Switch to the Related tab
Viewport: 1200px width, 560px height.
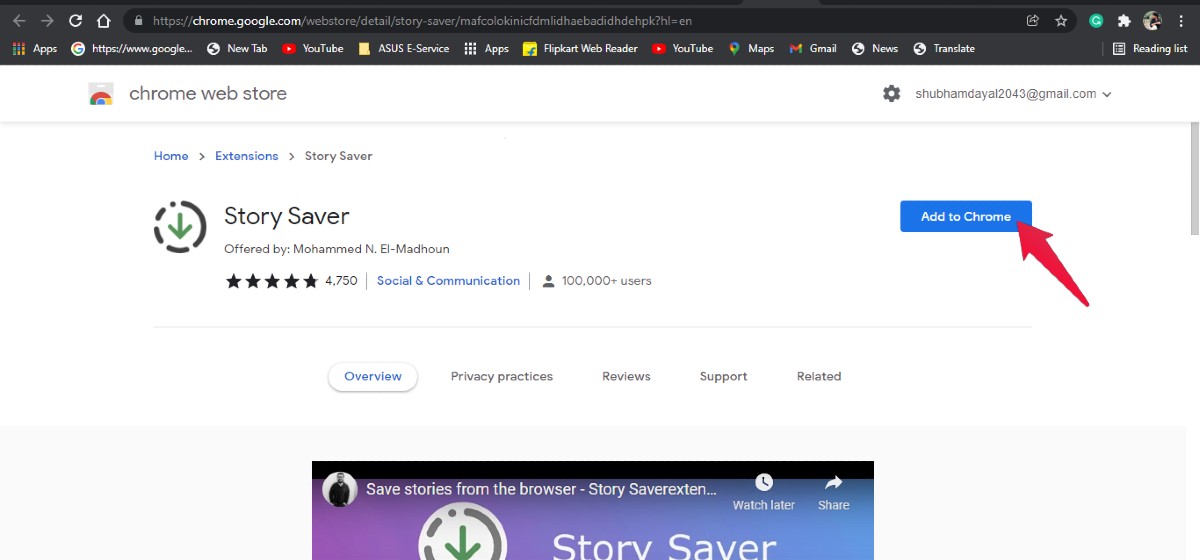click(819, 377)
